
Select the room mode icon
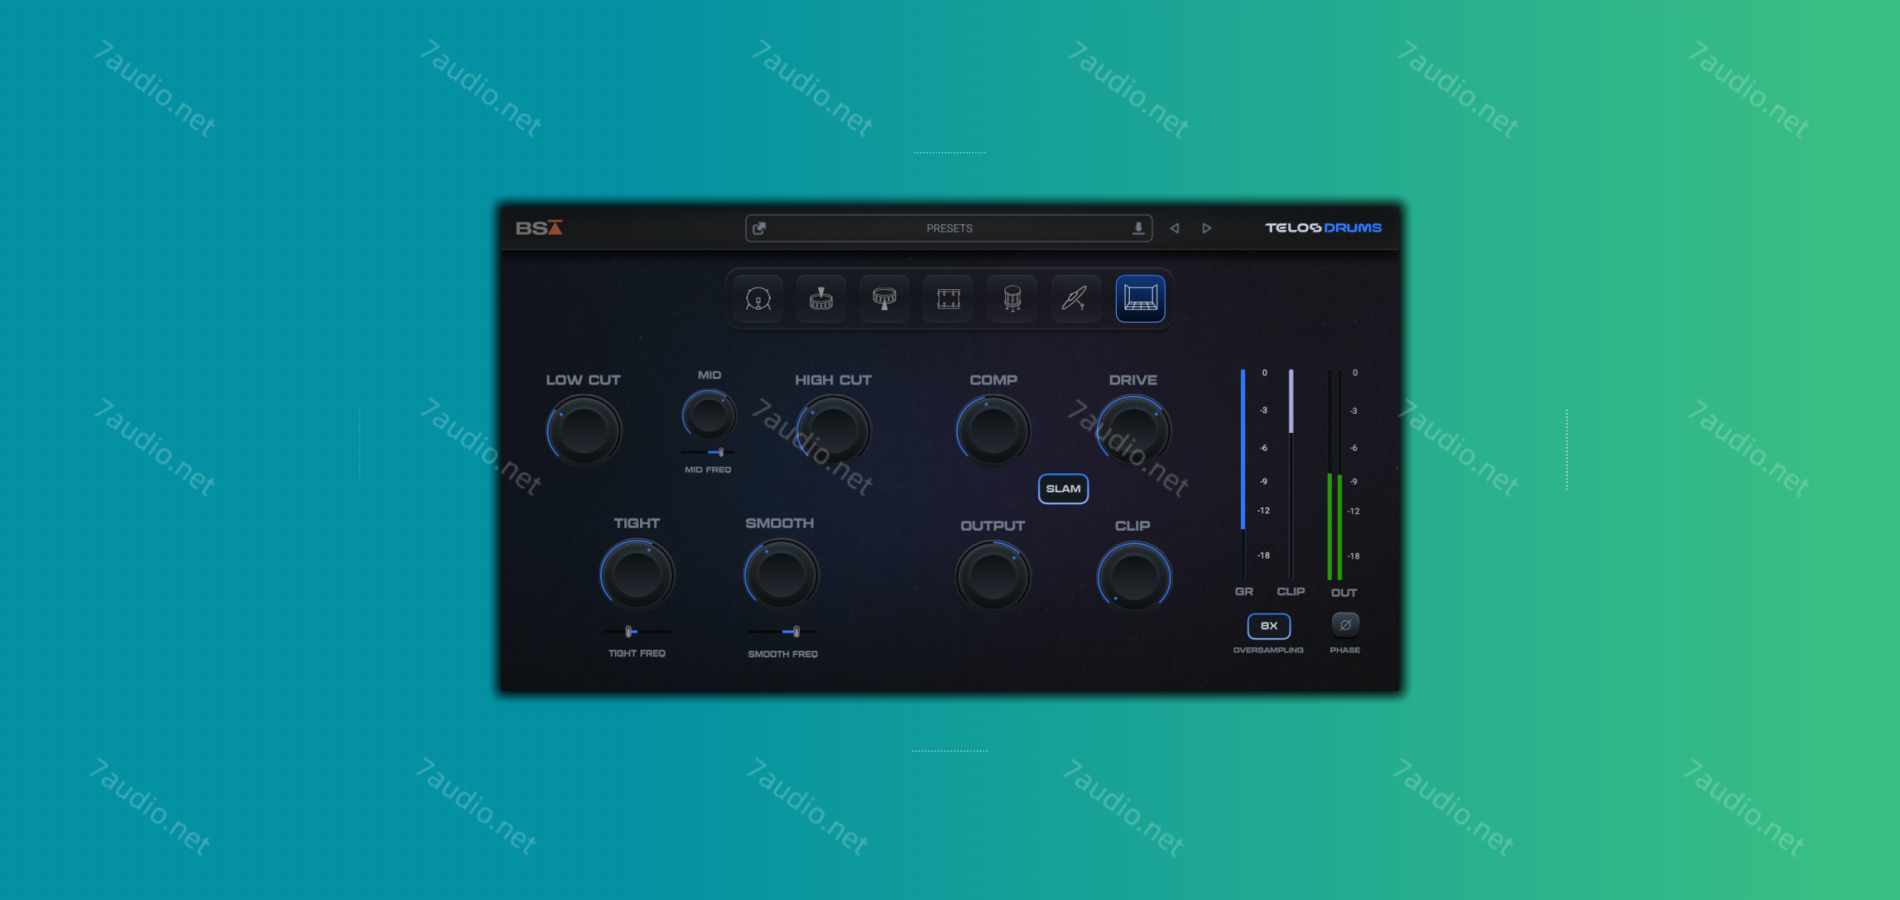point(1140,298)
